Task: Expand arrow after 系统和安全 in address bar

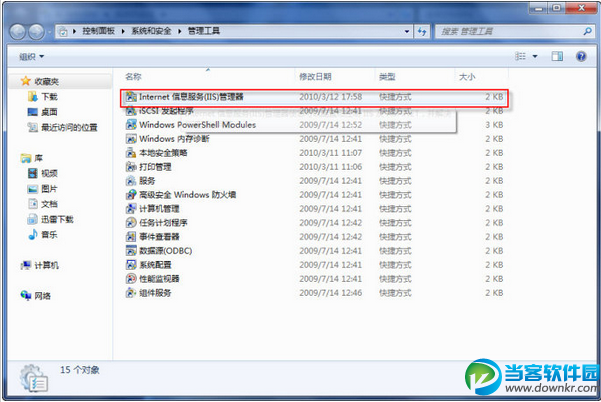Action: tap(179, 31)
